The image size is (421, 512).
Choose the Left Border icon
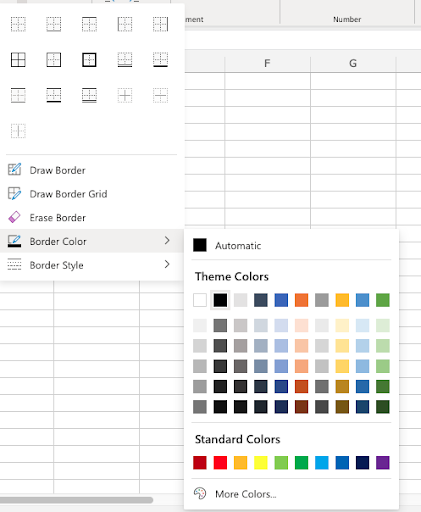125,24
